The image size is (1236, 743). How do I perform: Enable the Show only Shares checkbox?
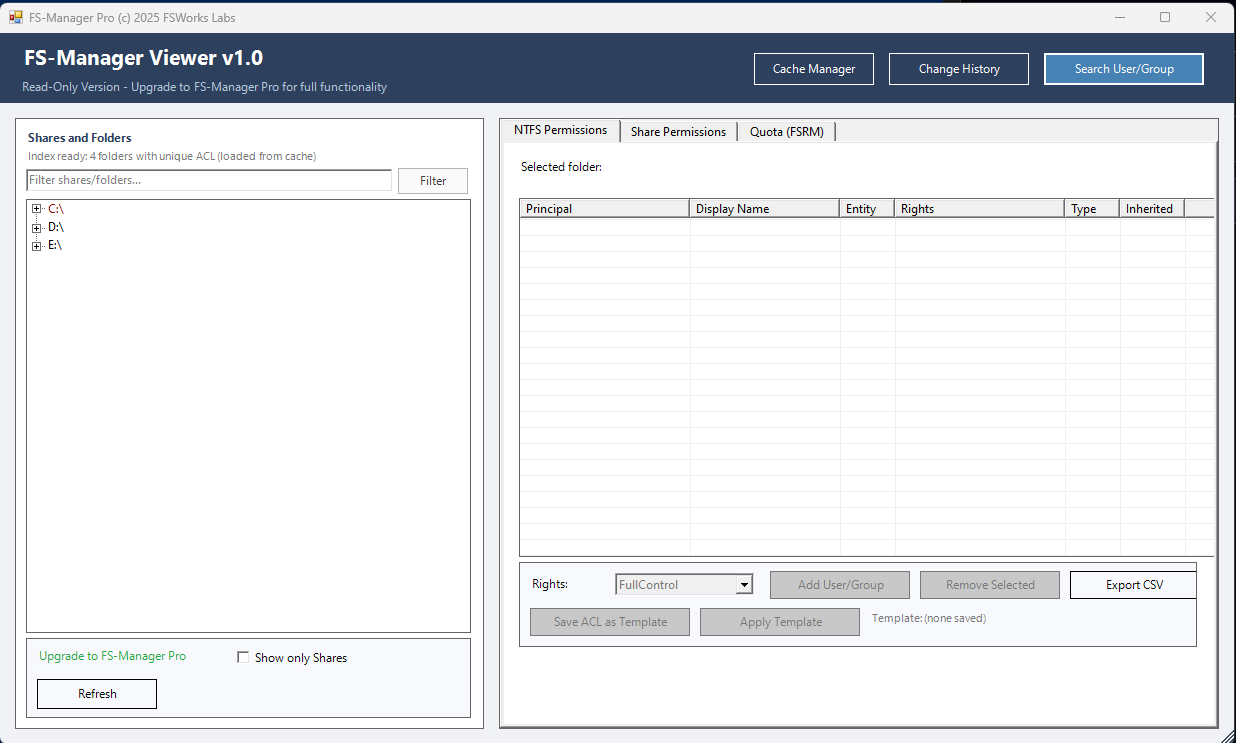point(243,657)
